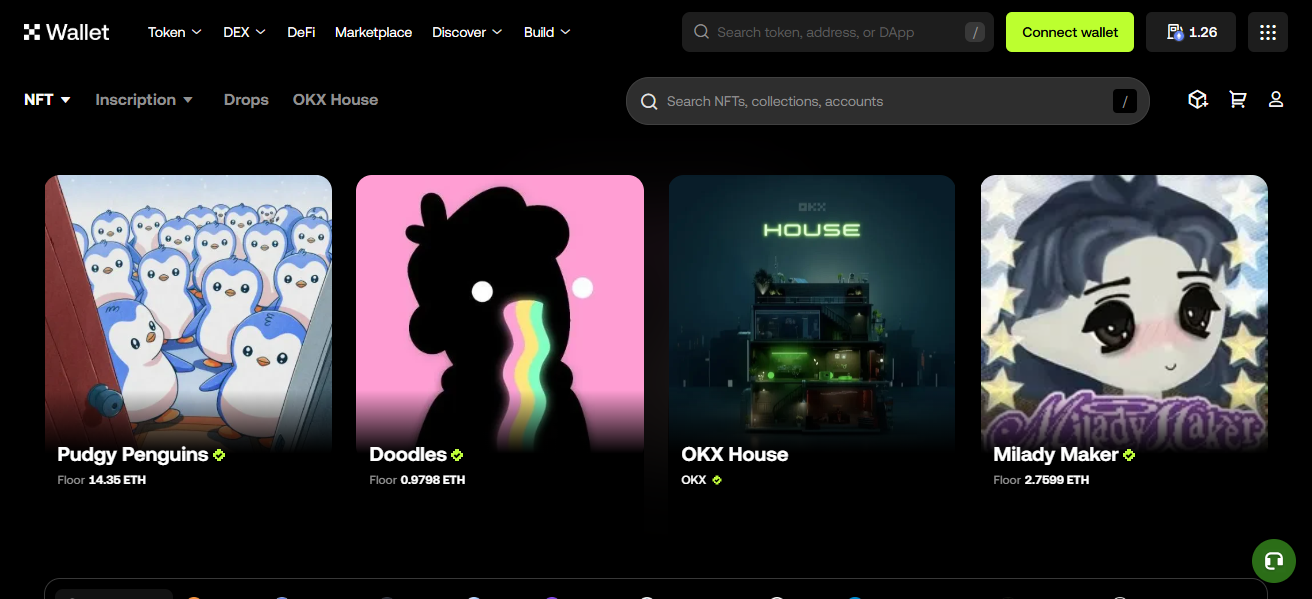The width and height of the screenshot is (1312, 599).
Task: Expand the DEX menu
Action: [x=245, y=32]
